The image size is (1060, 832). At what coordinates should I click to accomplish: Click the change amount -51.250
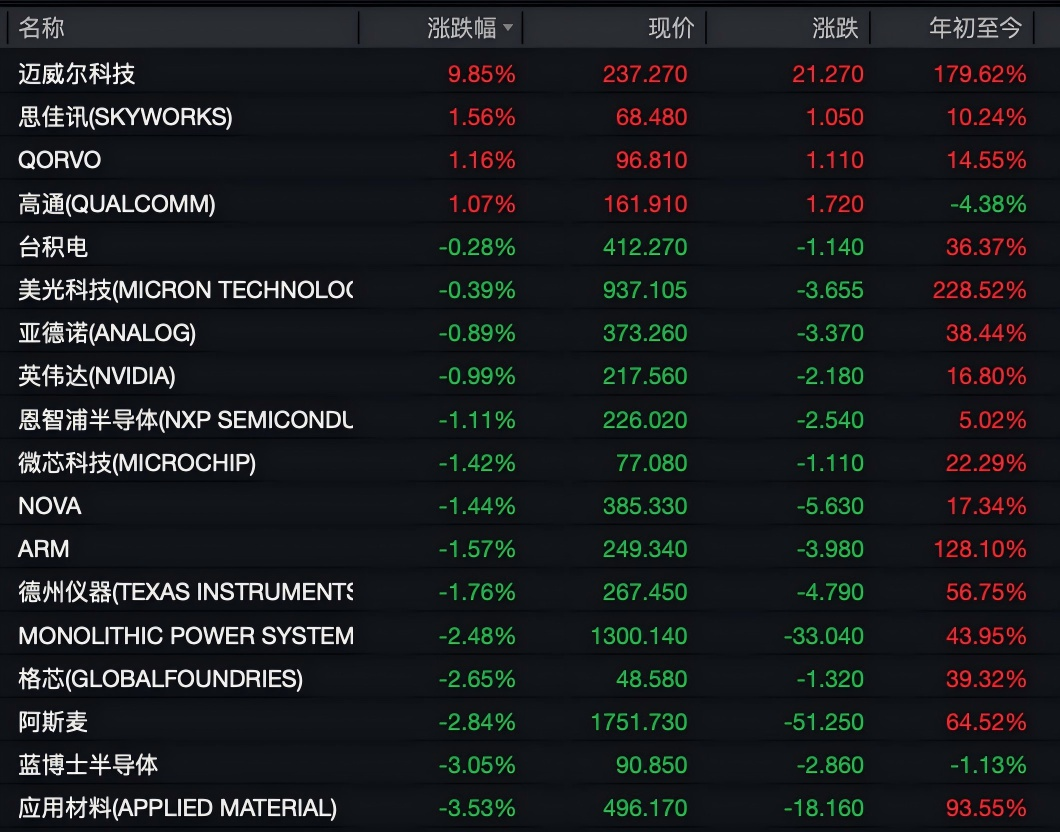coord(824,722)
